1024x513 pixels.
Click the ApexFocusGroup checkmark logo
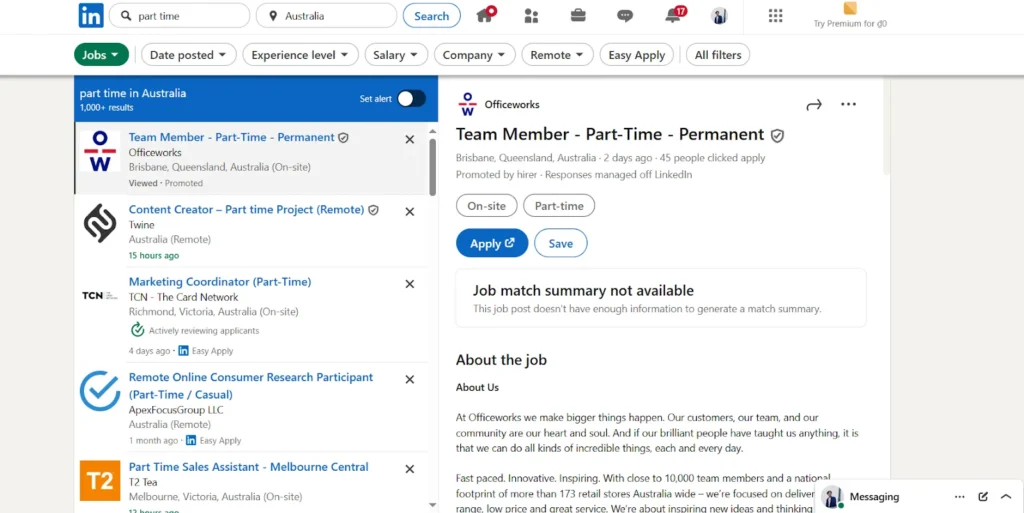pos(100,390)
